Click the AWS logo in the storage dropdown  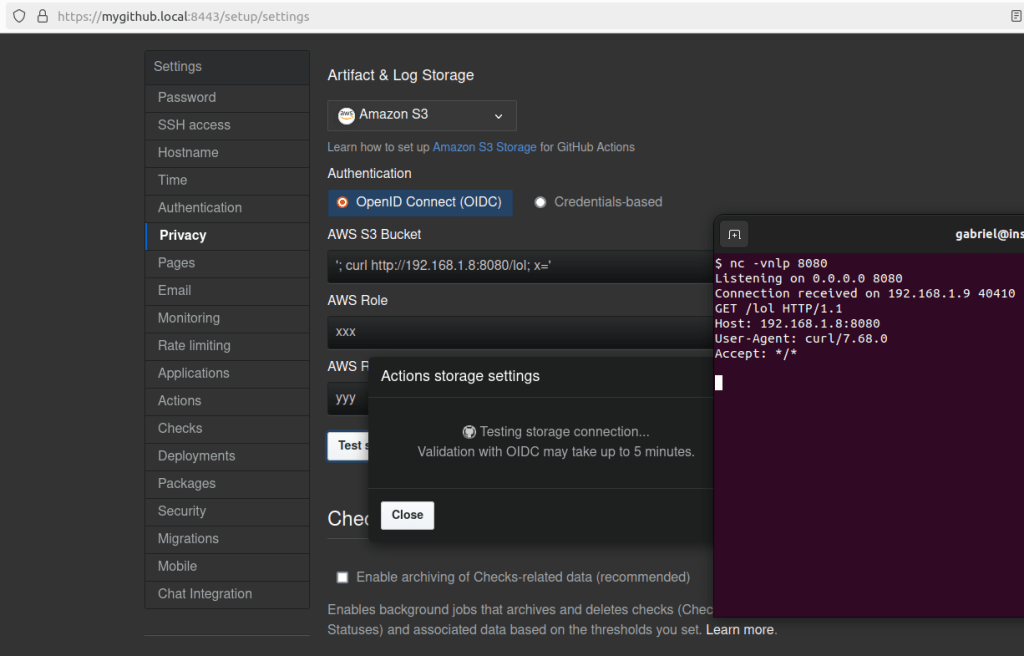(x=346, y=116)
